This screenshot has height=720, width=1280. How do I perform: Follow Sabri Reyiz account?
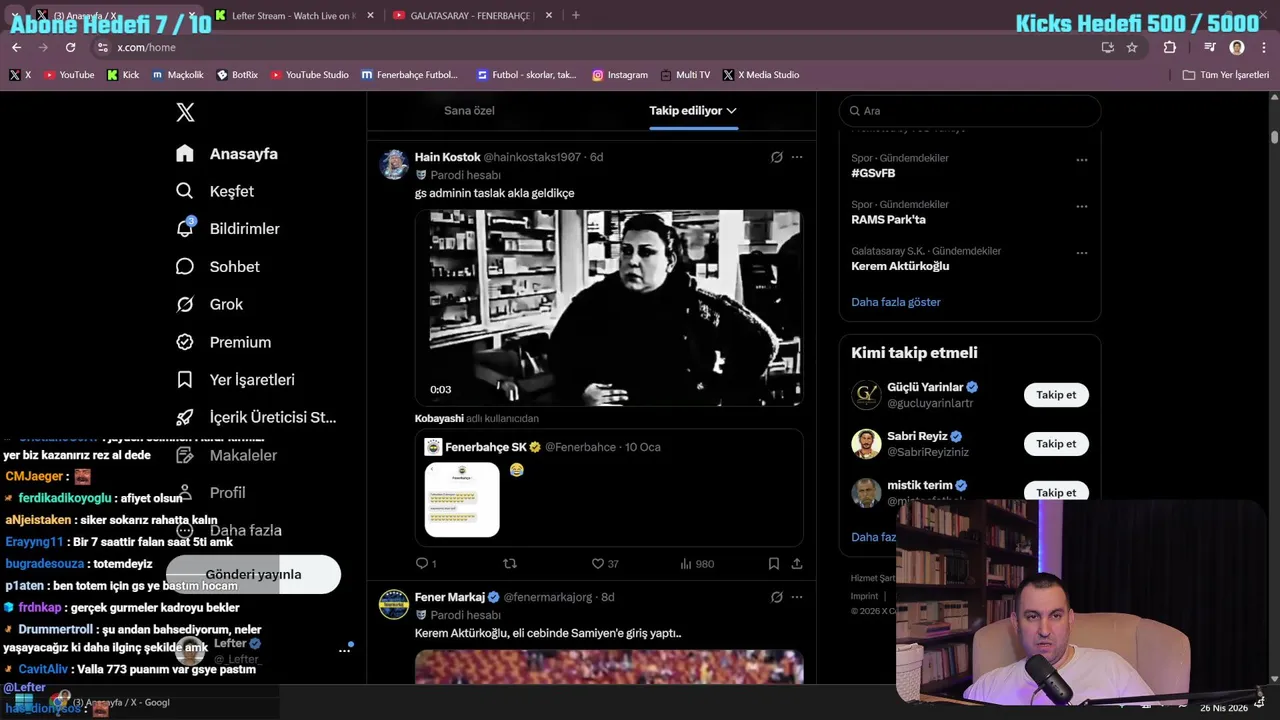click(1056, 444)
